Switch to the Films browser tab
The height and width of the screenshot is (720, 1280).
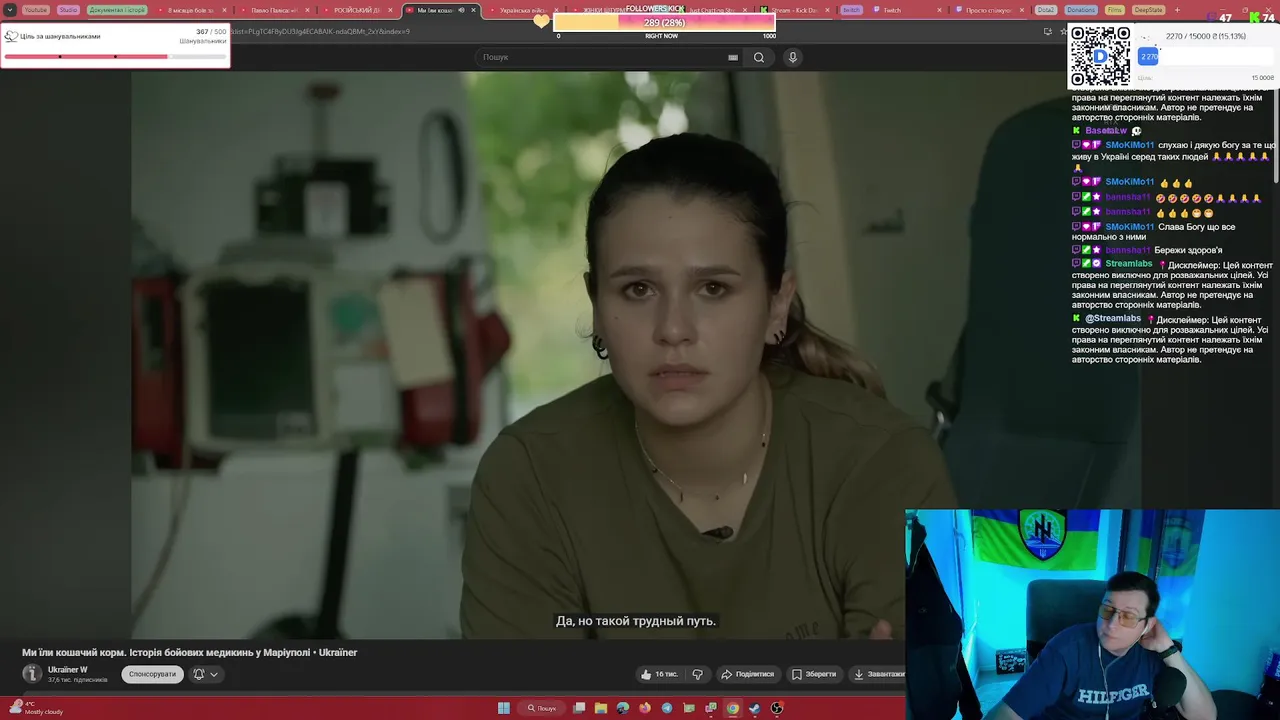pyautogui.click(x=1115, y=10)
